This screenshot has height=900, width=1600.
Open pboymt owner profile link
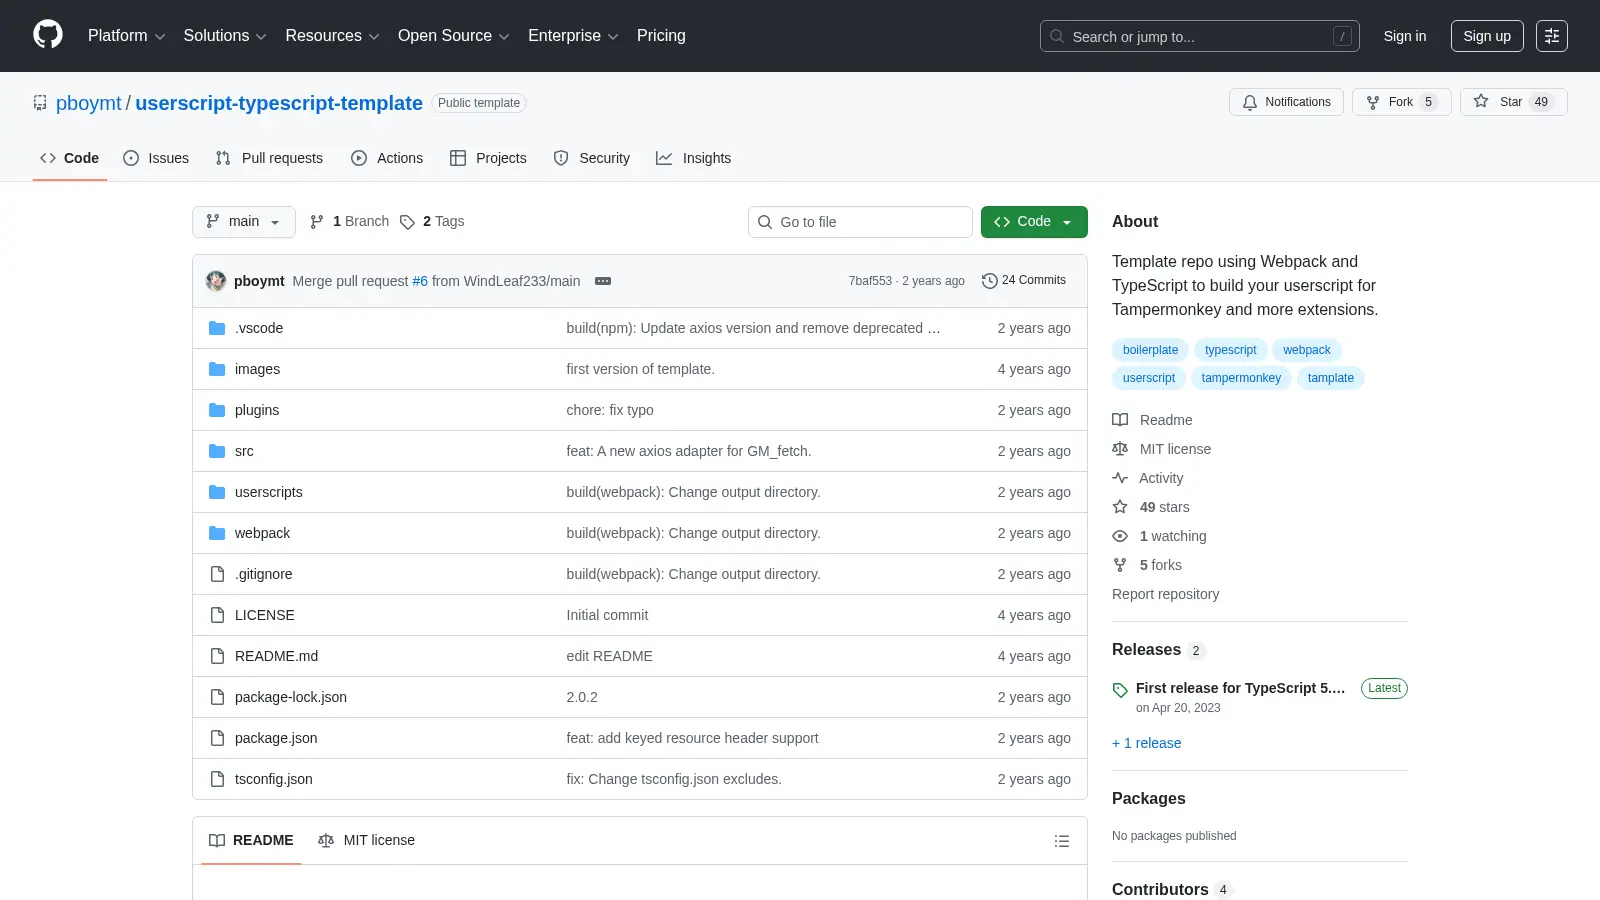click(x=88, y=103)
